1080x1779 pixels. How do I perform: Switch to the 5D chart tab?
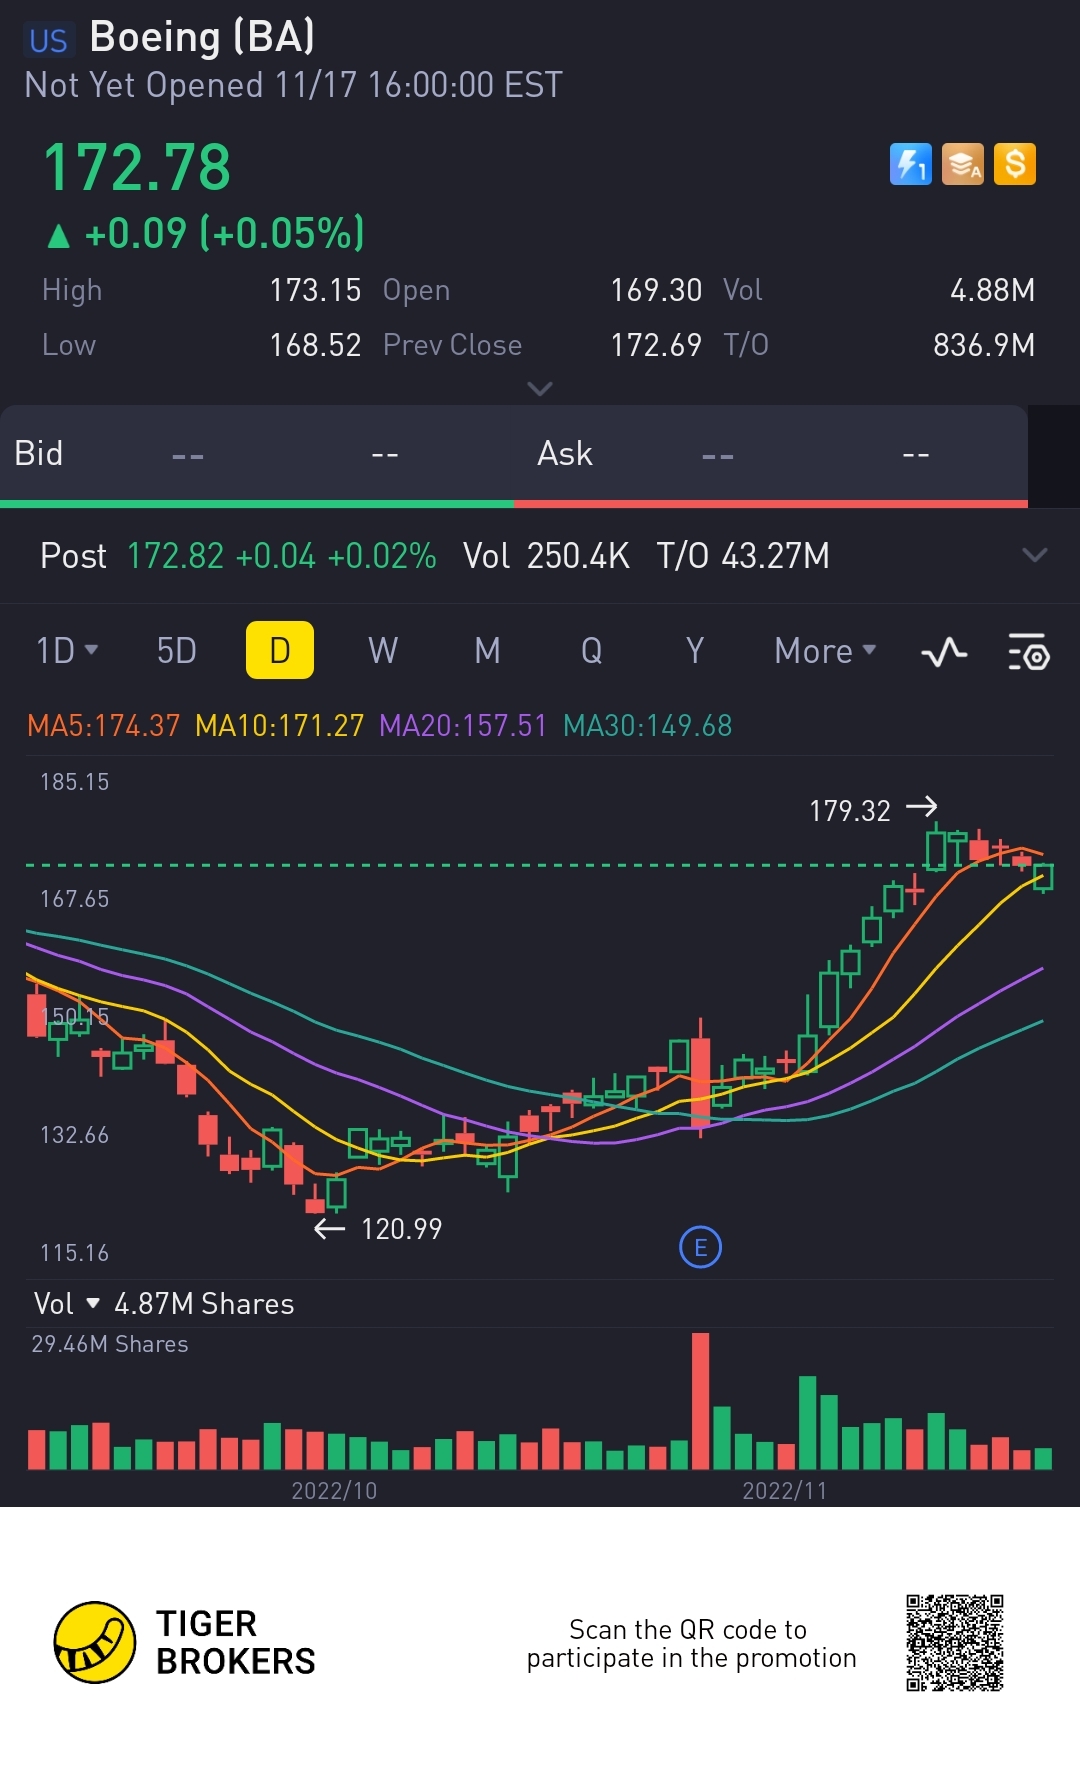[177, 651]
